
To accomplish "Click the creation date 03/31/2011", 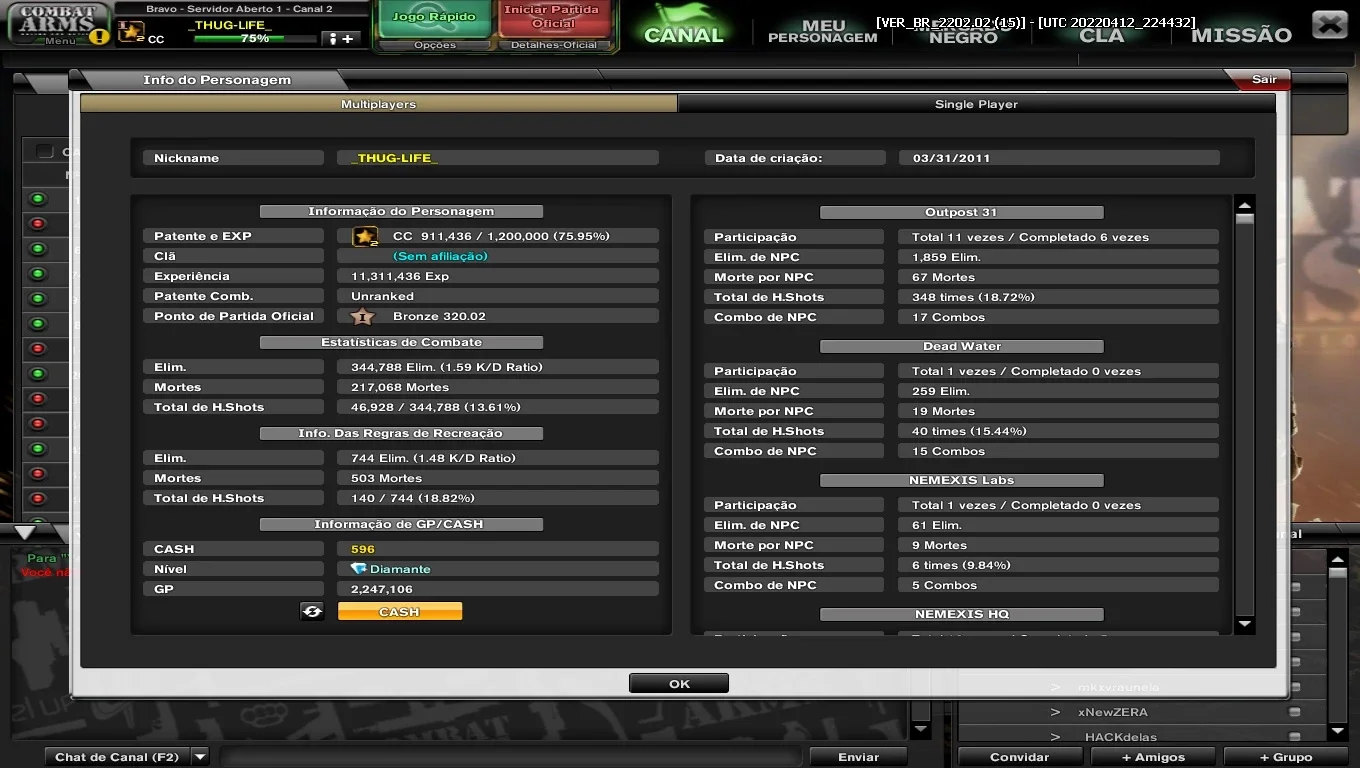I will point(951,158).
